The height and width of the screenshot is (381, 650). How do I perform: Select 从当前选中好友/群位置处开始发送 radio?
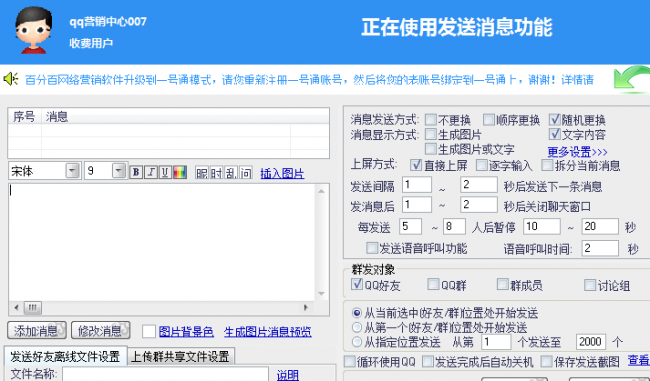tap(357, 313)
